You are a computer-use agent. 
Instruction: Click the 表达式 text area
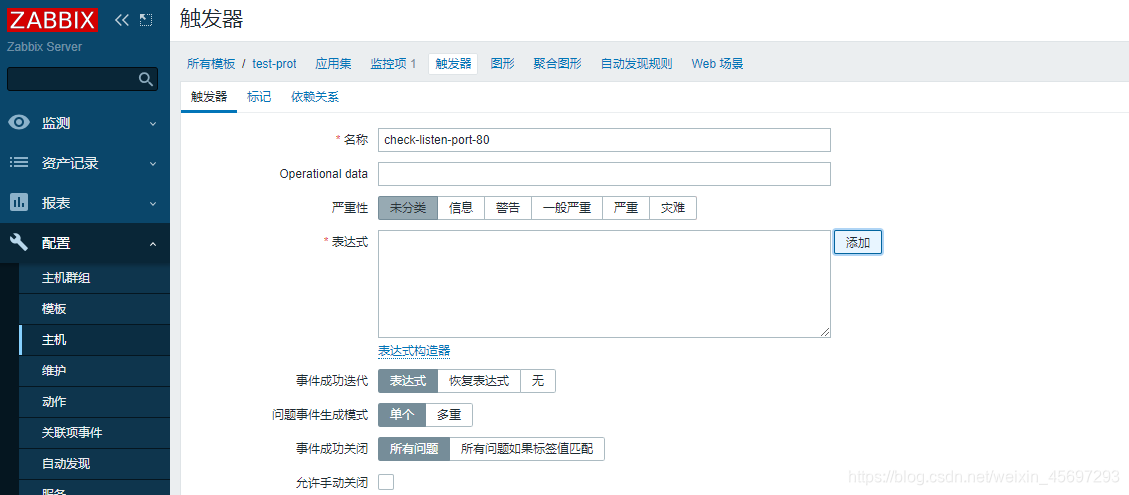pyautogui.click(x=604, y=284)
